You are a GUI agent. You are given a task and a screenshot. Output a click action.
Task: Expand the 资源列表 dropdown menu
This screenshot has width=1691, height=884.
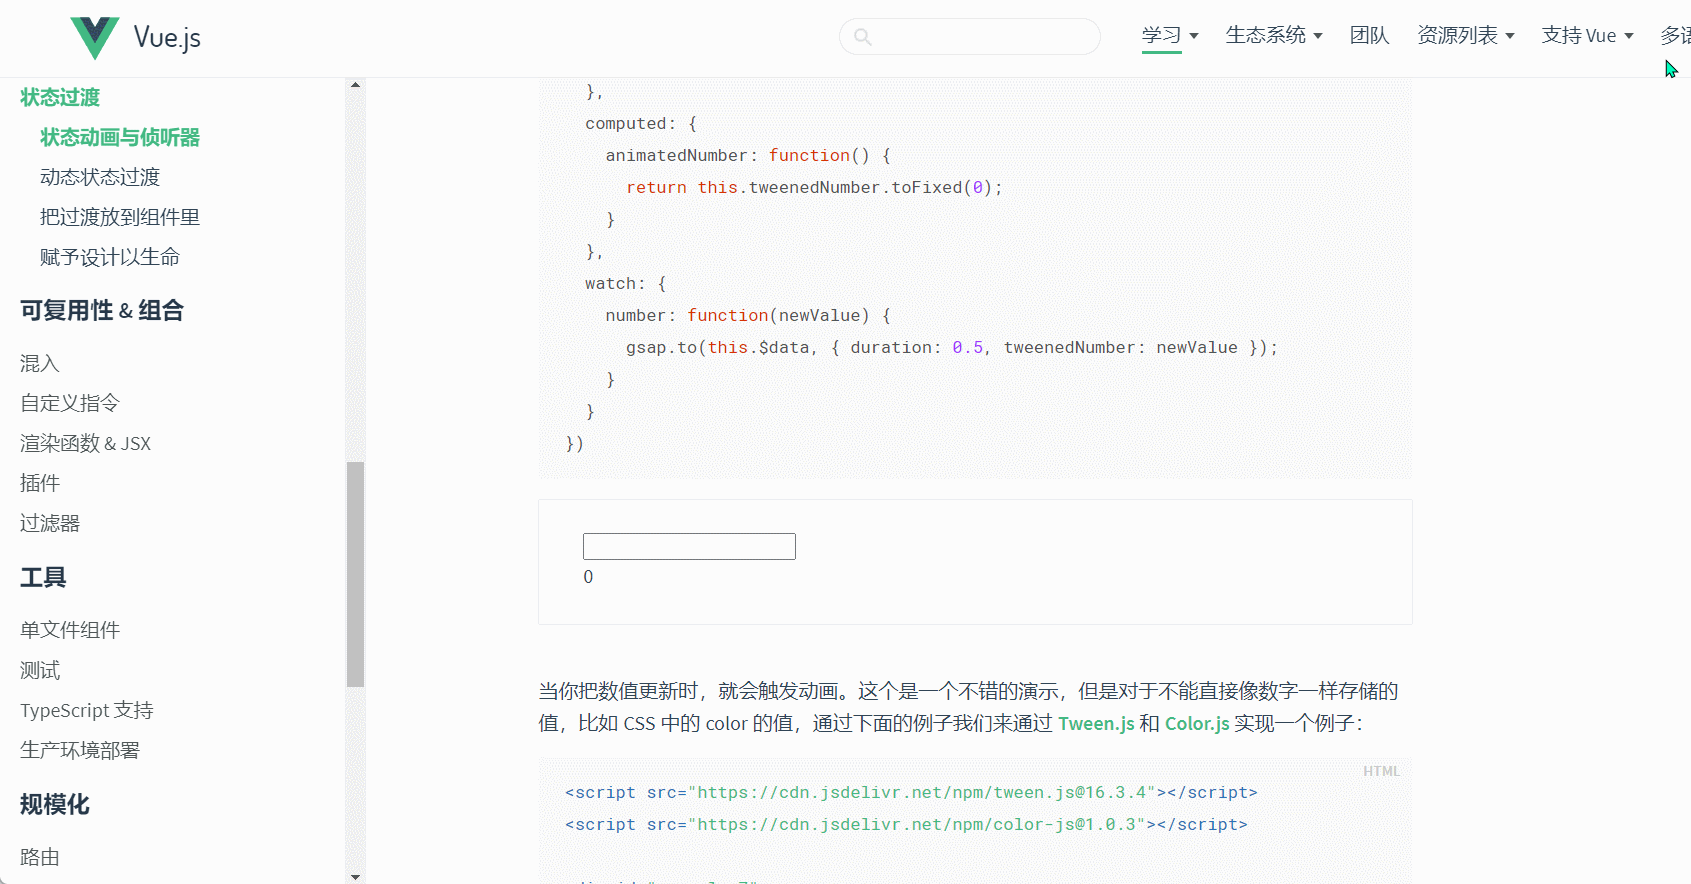pyautogui.click(x=1466, y=35)
